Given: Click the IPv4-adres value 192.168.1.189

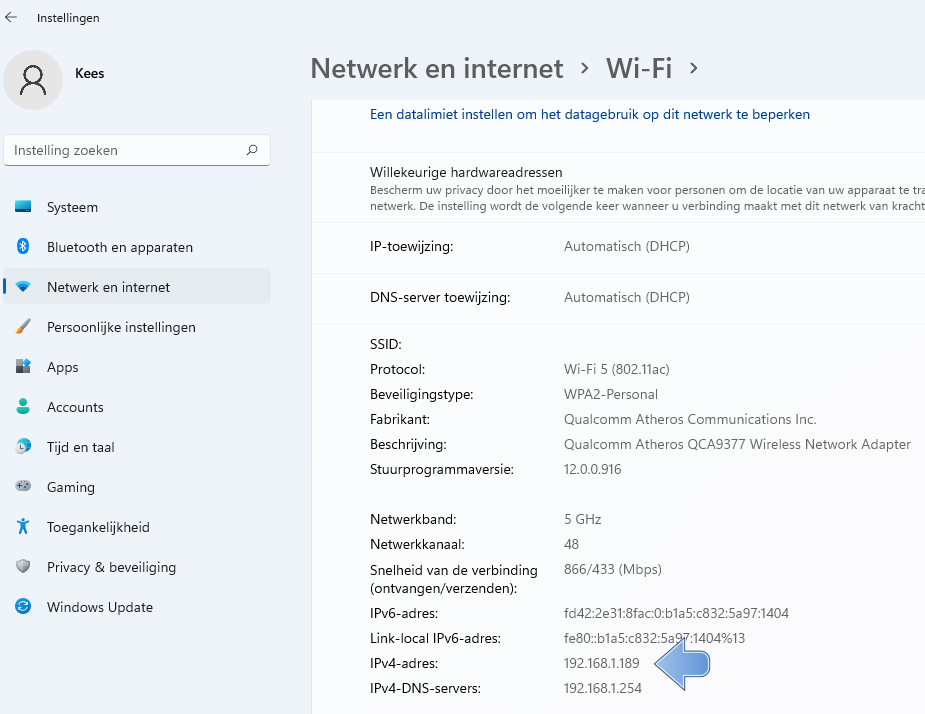Looking at the screenshot, I should tap(601, 663).
